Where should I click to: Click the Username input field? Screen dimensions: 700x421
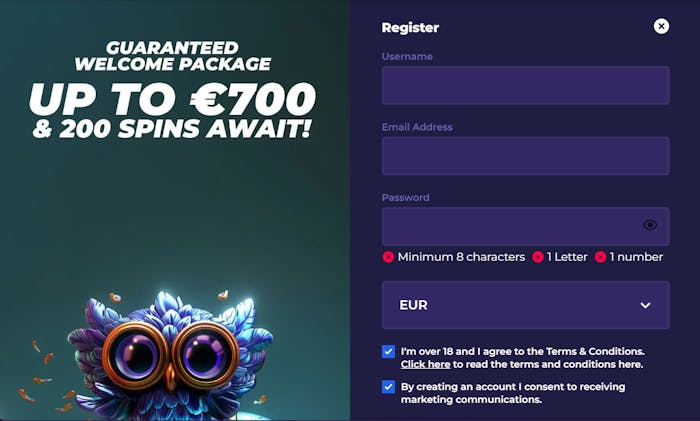pyautogui.click(x=525, y=85)
